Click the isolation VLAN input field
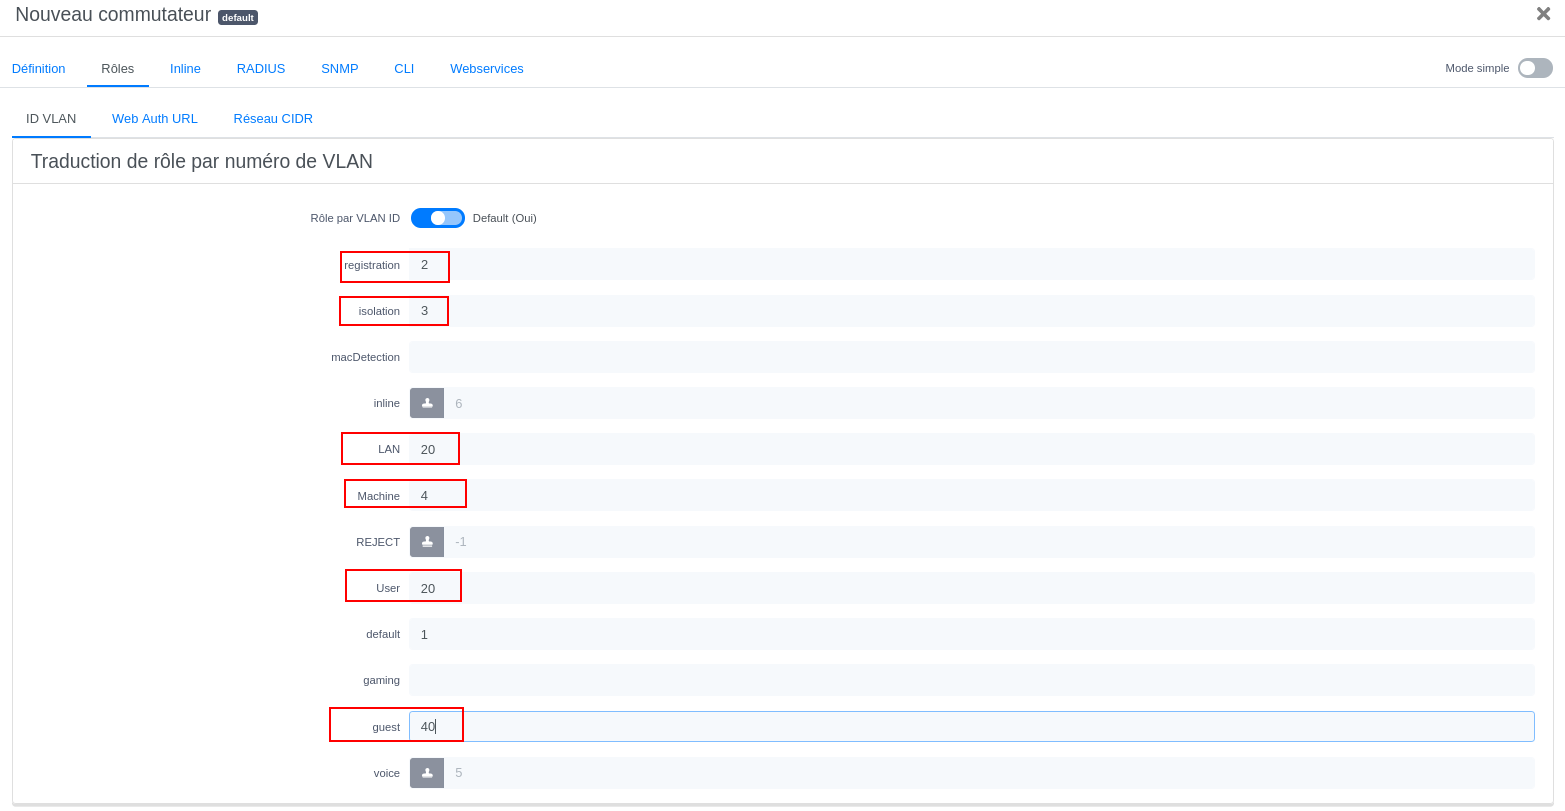1565x811 pixels. pos(972,311)
